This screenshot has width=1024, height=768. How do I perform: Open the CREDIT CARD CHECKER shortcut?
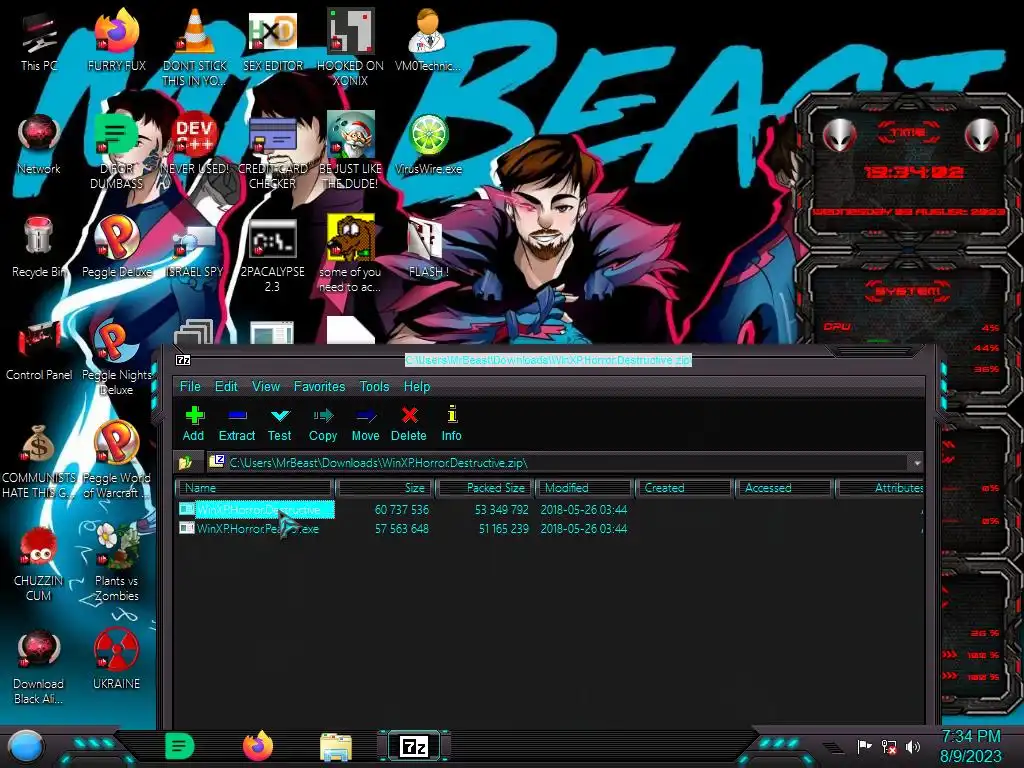tap(273, 152)
